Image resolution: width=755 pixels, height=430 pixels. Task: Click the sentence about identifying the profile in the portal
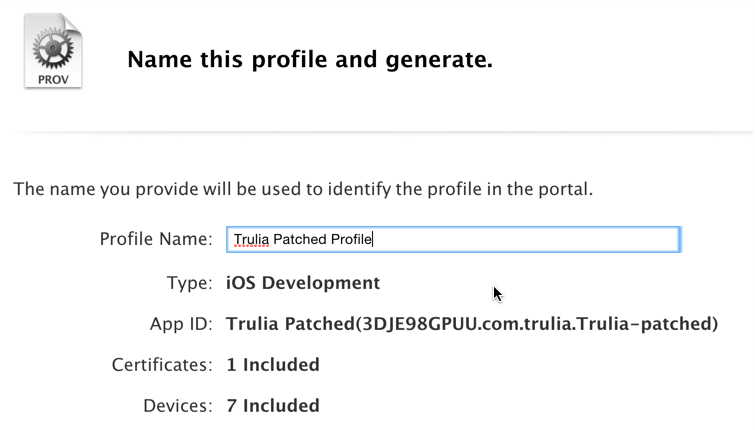(x=303, y=189)
